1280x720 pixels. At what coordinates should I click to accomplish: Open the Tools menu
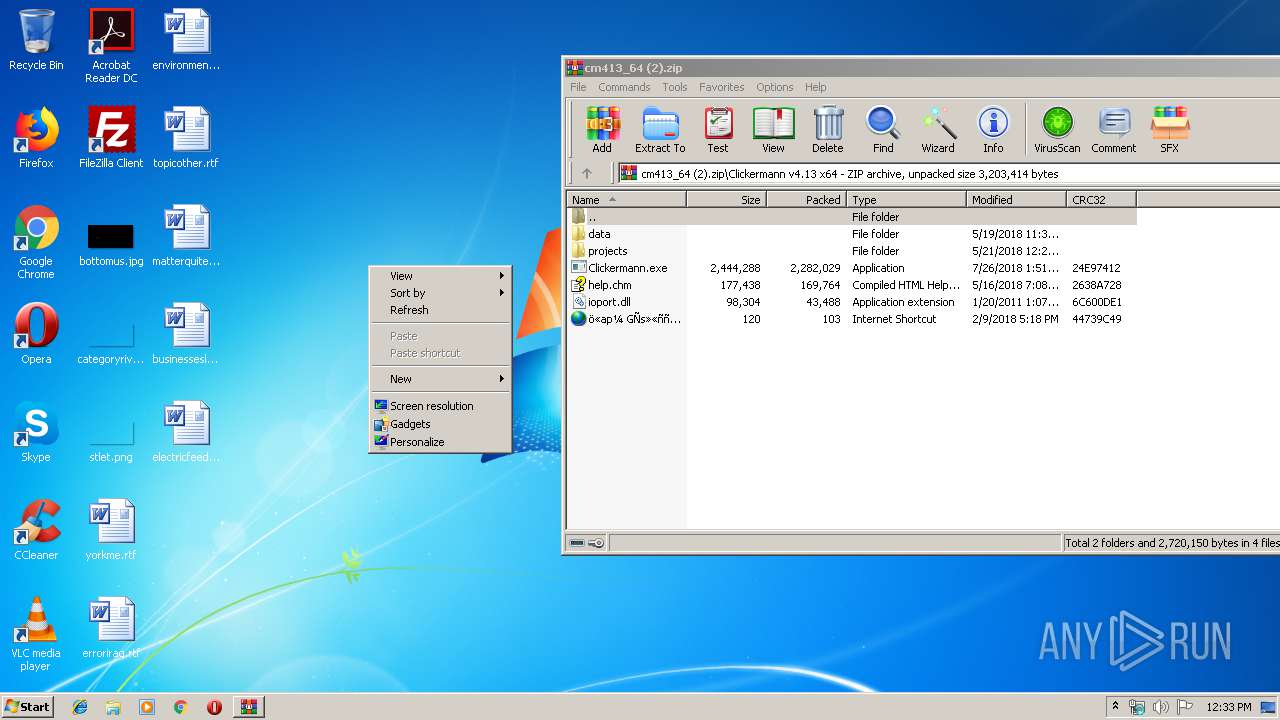tap(675, 87)
